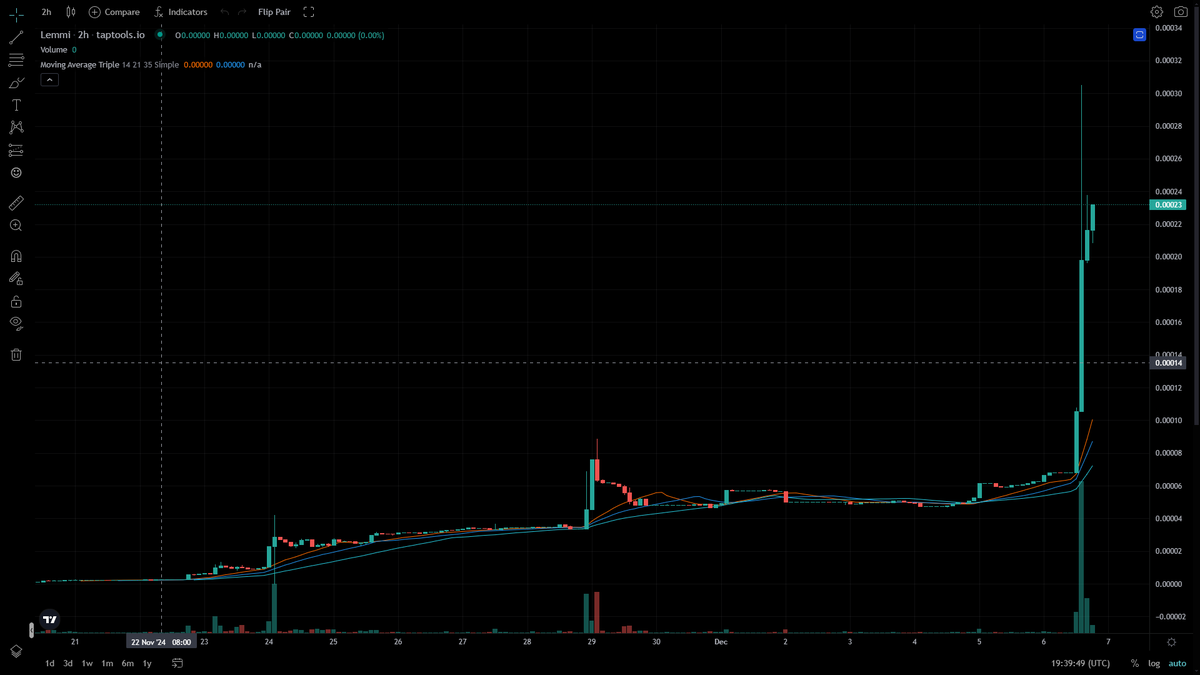Screen dimensions: 1200x675
Task: Click the volume pane collapse handle
Action: pyautogui.click(x=31, y=629)
